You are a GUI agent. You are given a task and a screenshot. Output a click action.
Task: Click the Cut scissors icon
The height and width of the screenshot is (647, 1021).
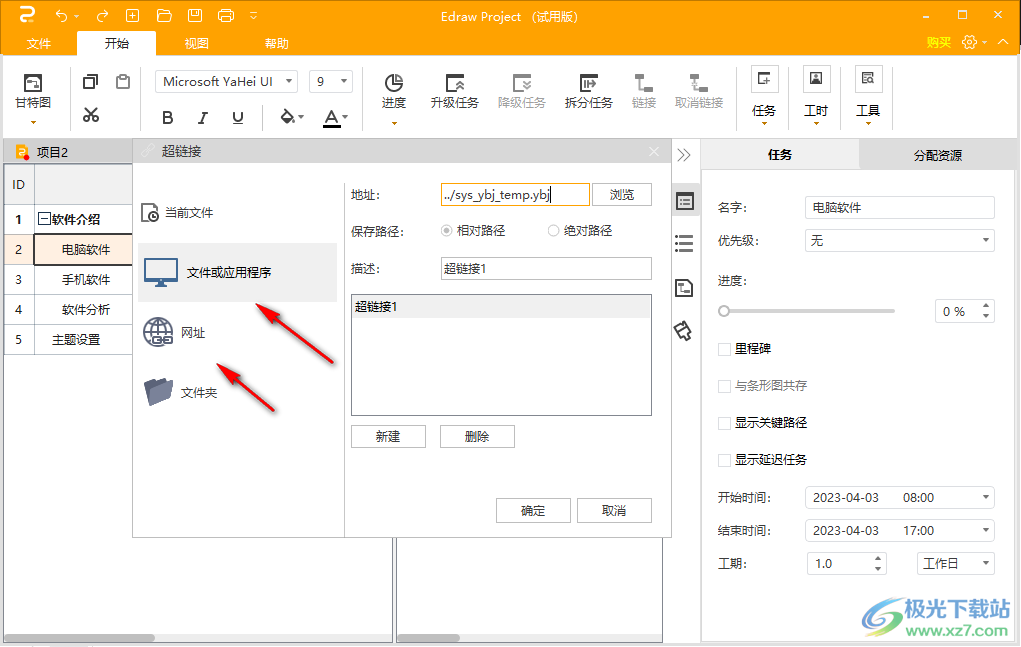tap(91, 115)
